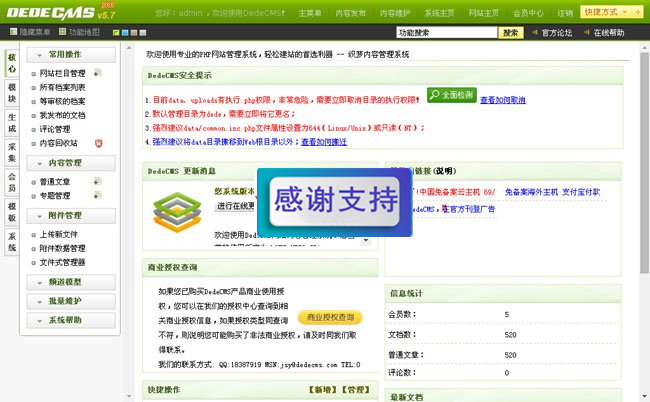Click the green 全面检测 button
The image size is (650, 402).
tap(452, 95)
